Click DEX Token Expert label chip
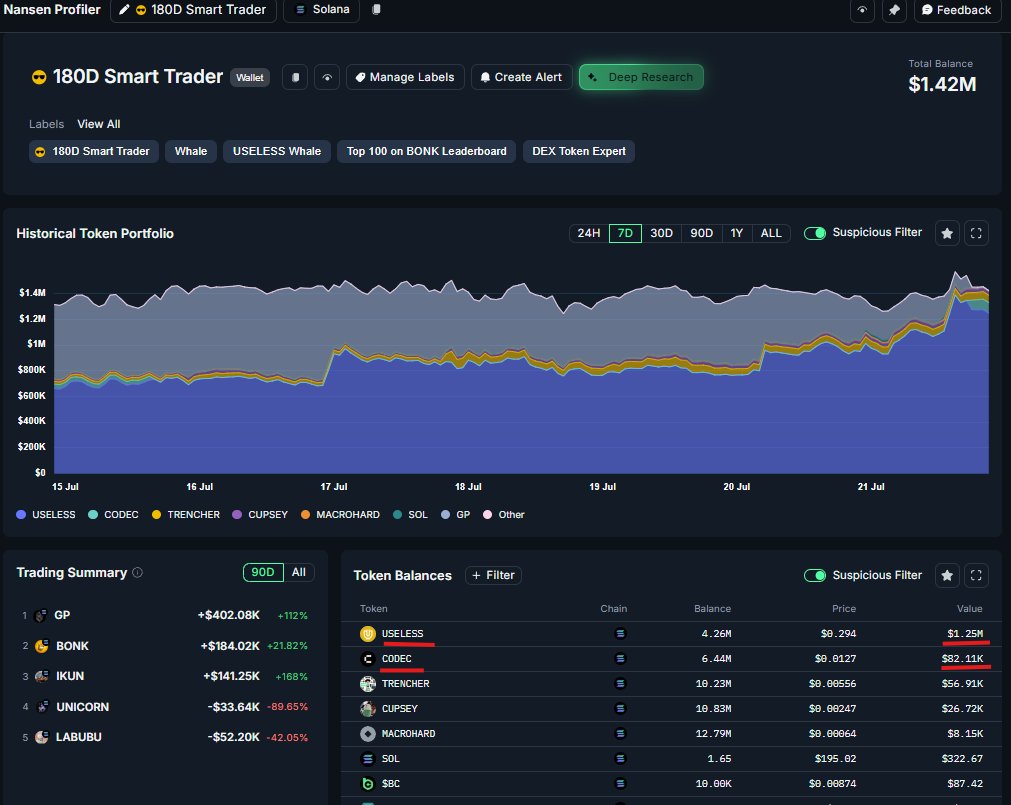Viewport: 1011px width, 805px height. click(x=579, y=151)
